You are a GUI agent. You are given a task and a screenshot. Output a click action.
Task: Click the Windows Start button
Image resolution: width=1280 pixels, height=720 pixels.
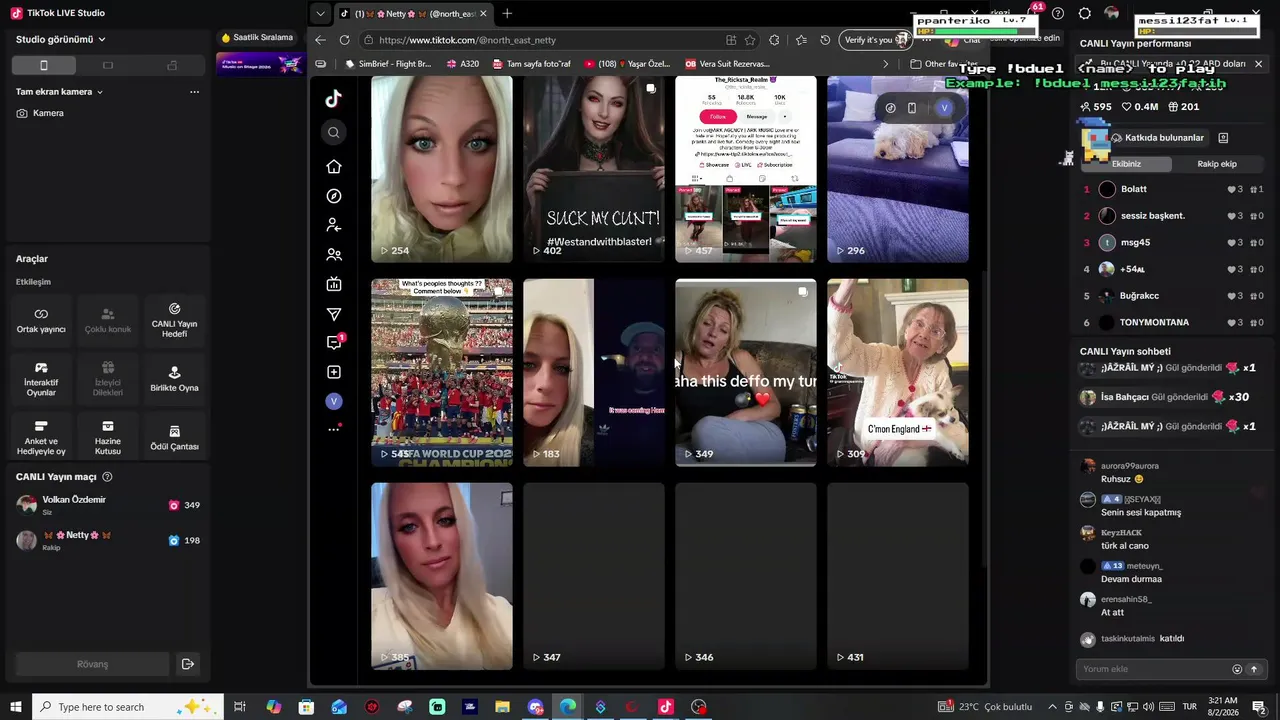(x=16, y=707)
